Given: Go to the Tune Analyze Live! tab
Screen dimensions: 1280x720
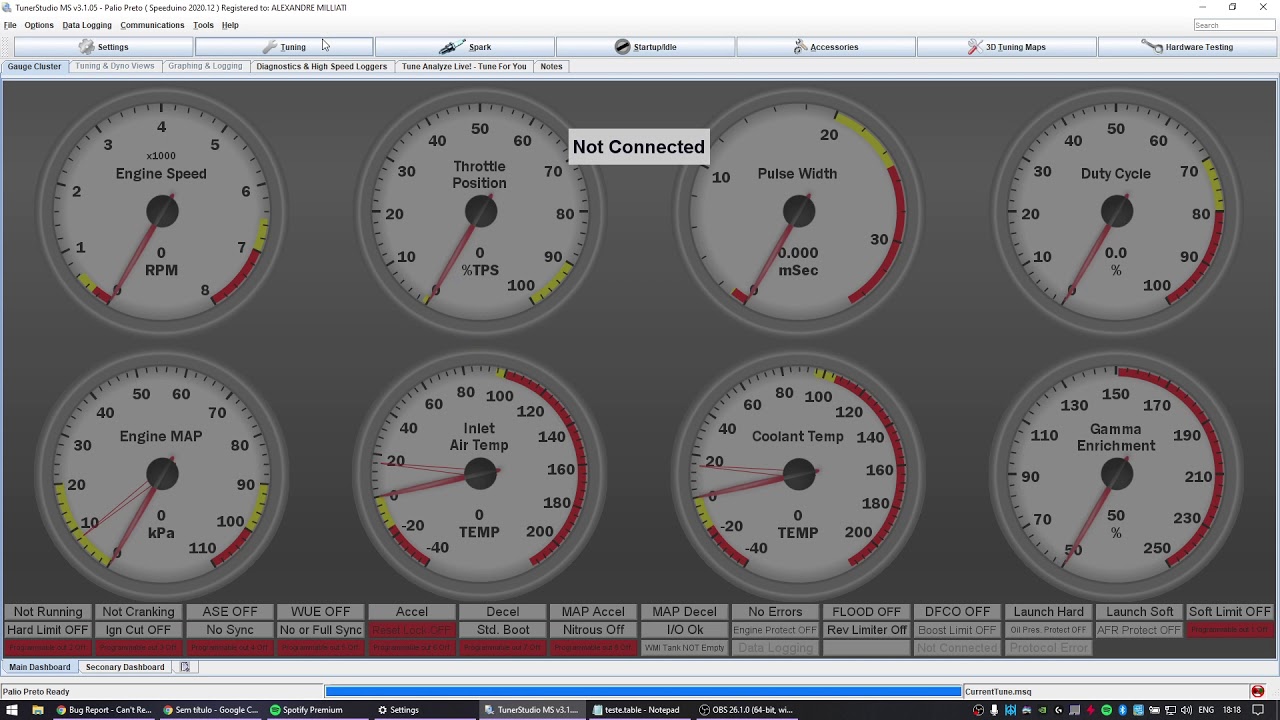Looking at the screenshot, I should (464, 67).
